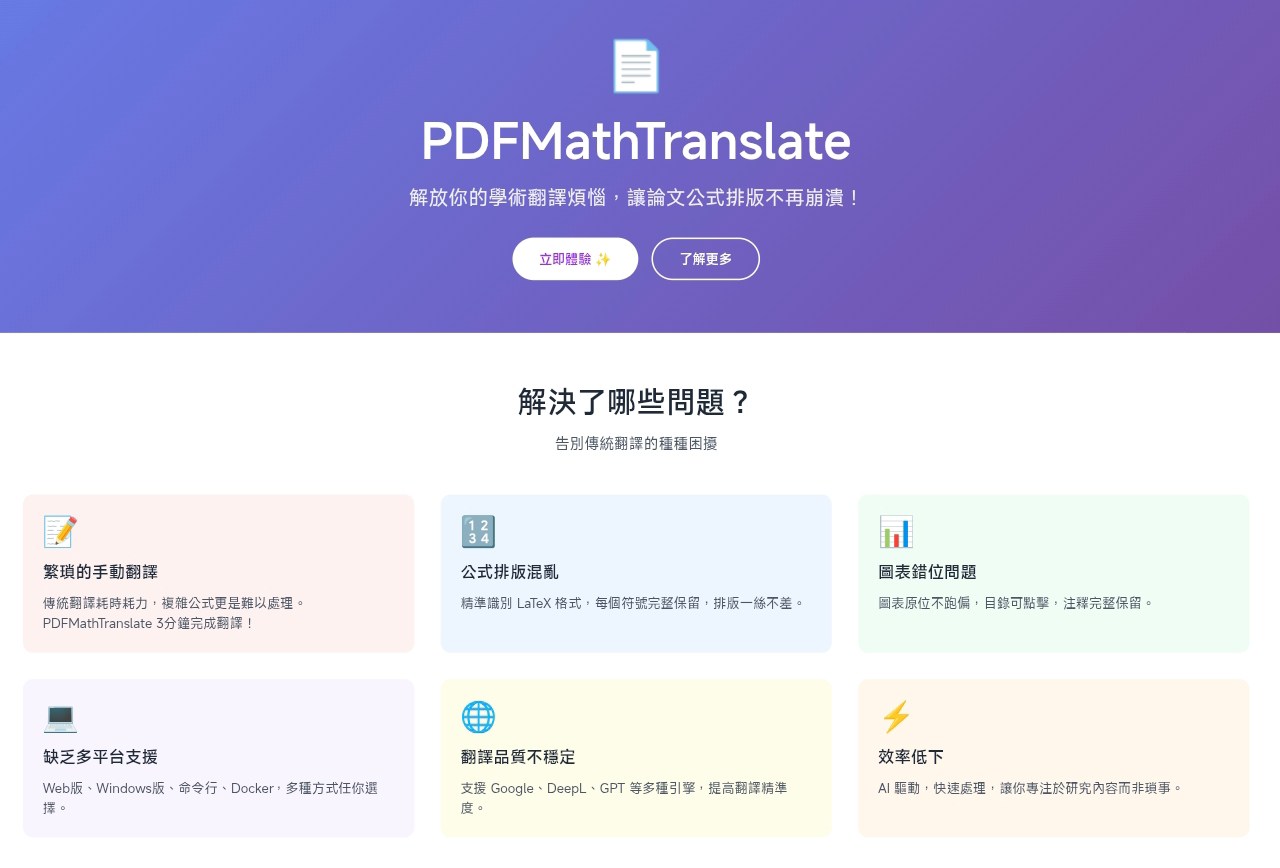Click the 圖表錯位問題 card title
Viewport: 1280px width, 868px height.
click(927, 572)
